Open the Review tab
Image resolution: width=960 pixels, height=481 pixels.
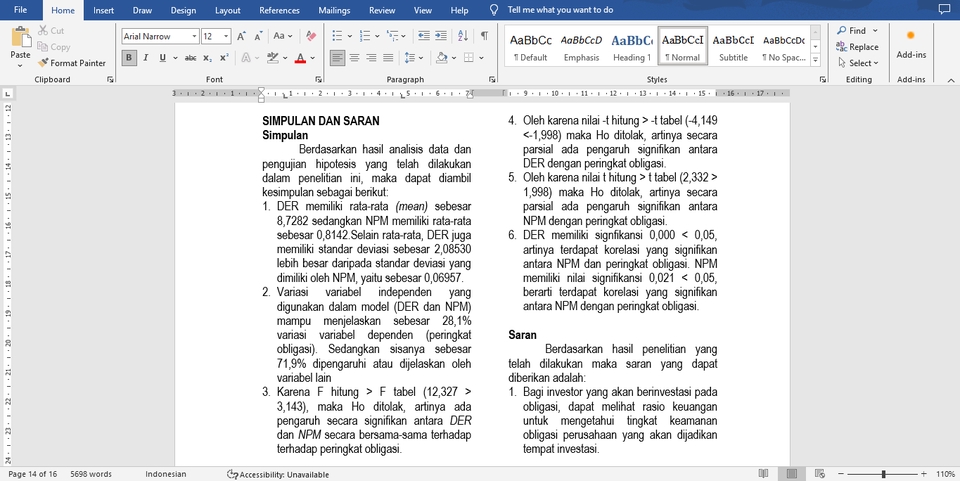click(x=382, y=10)
